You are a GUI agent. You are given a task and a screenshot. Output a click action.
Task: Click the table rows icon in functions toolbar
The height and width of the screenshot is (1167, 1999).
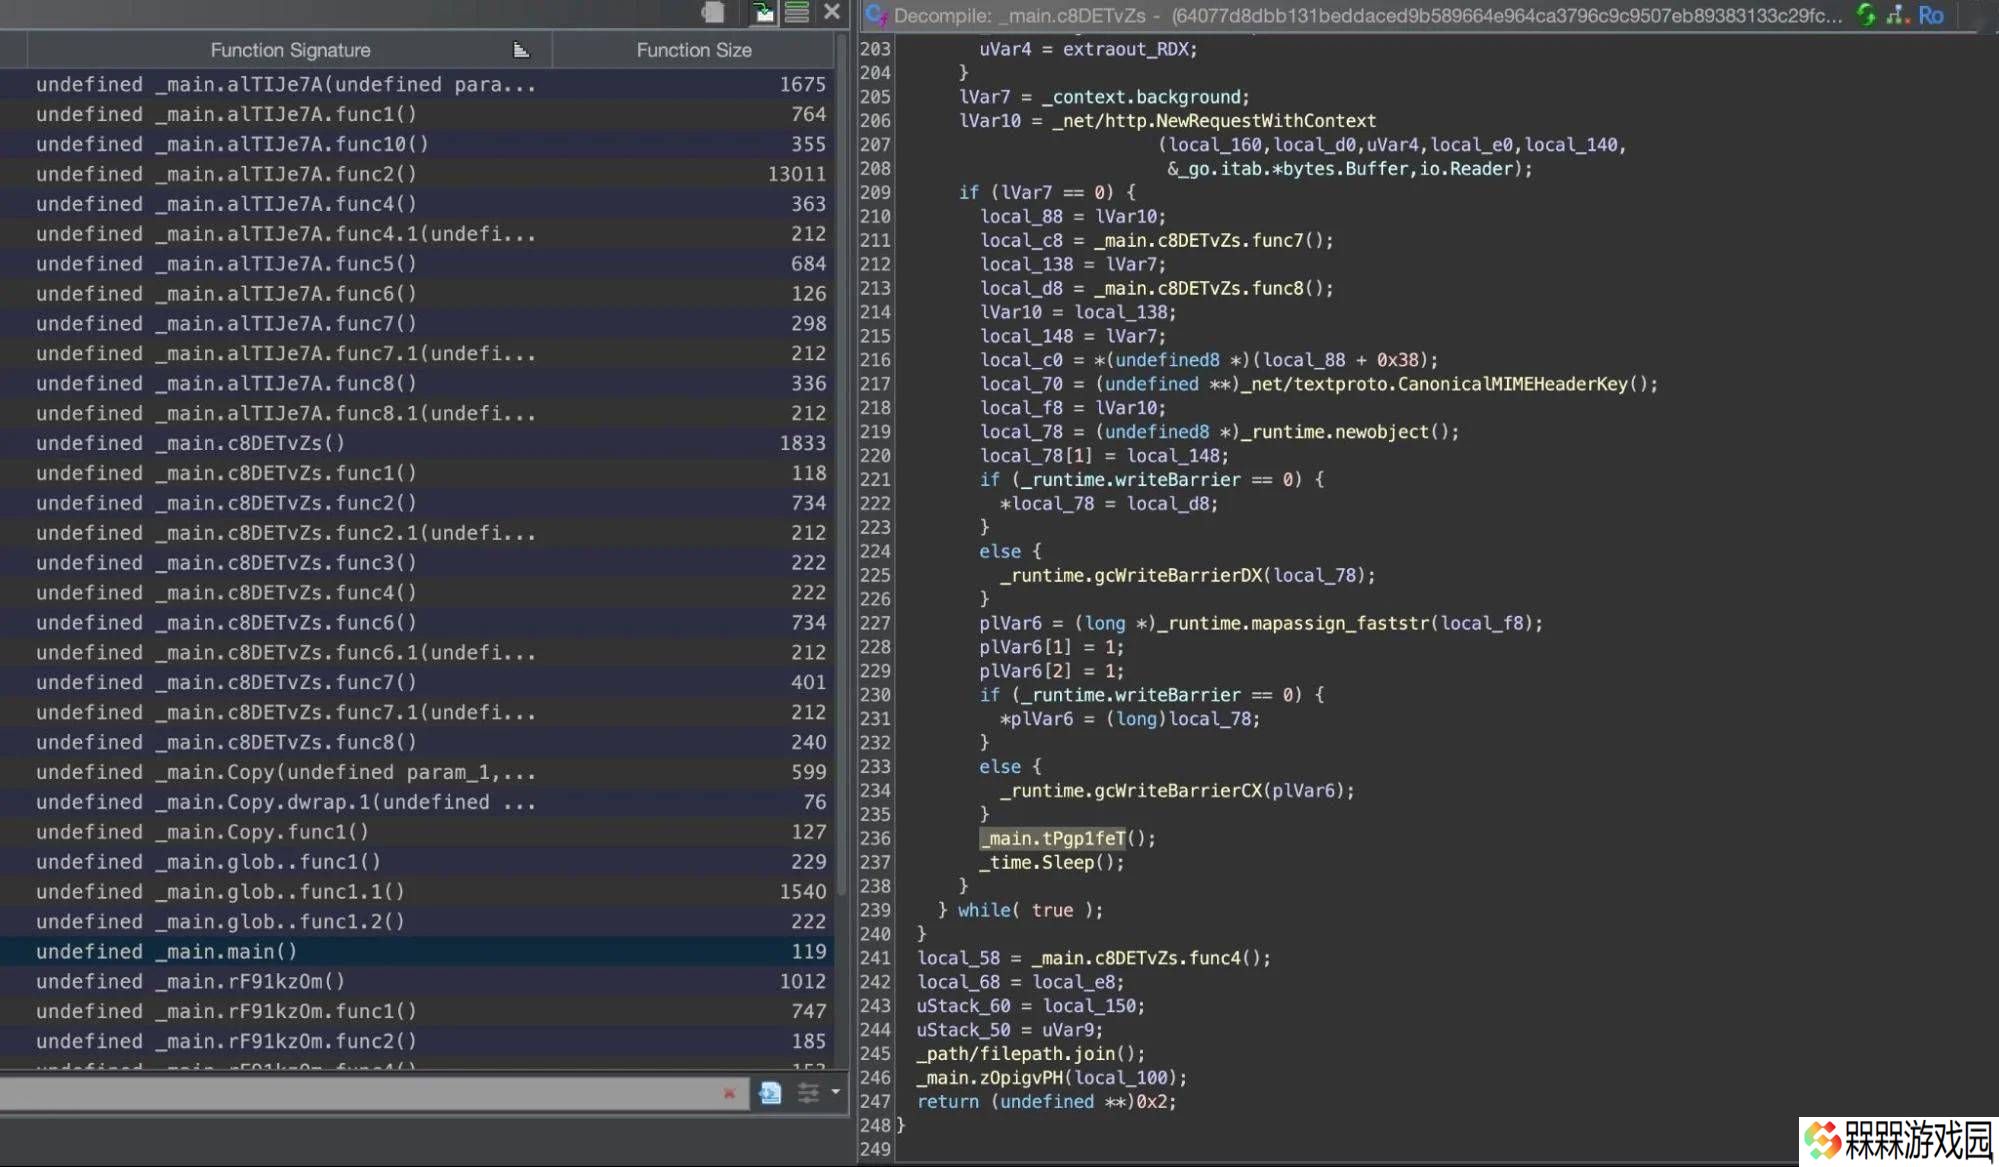(x=797, y=12)
